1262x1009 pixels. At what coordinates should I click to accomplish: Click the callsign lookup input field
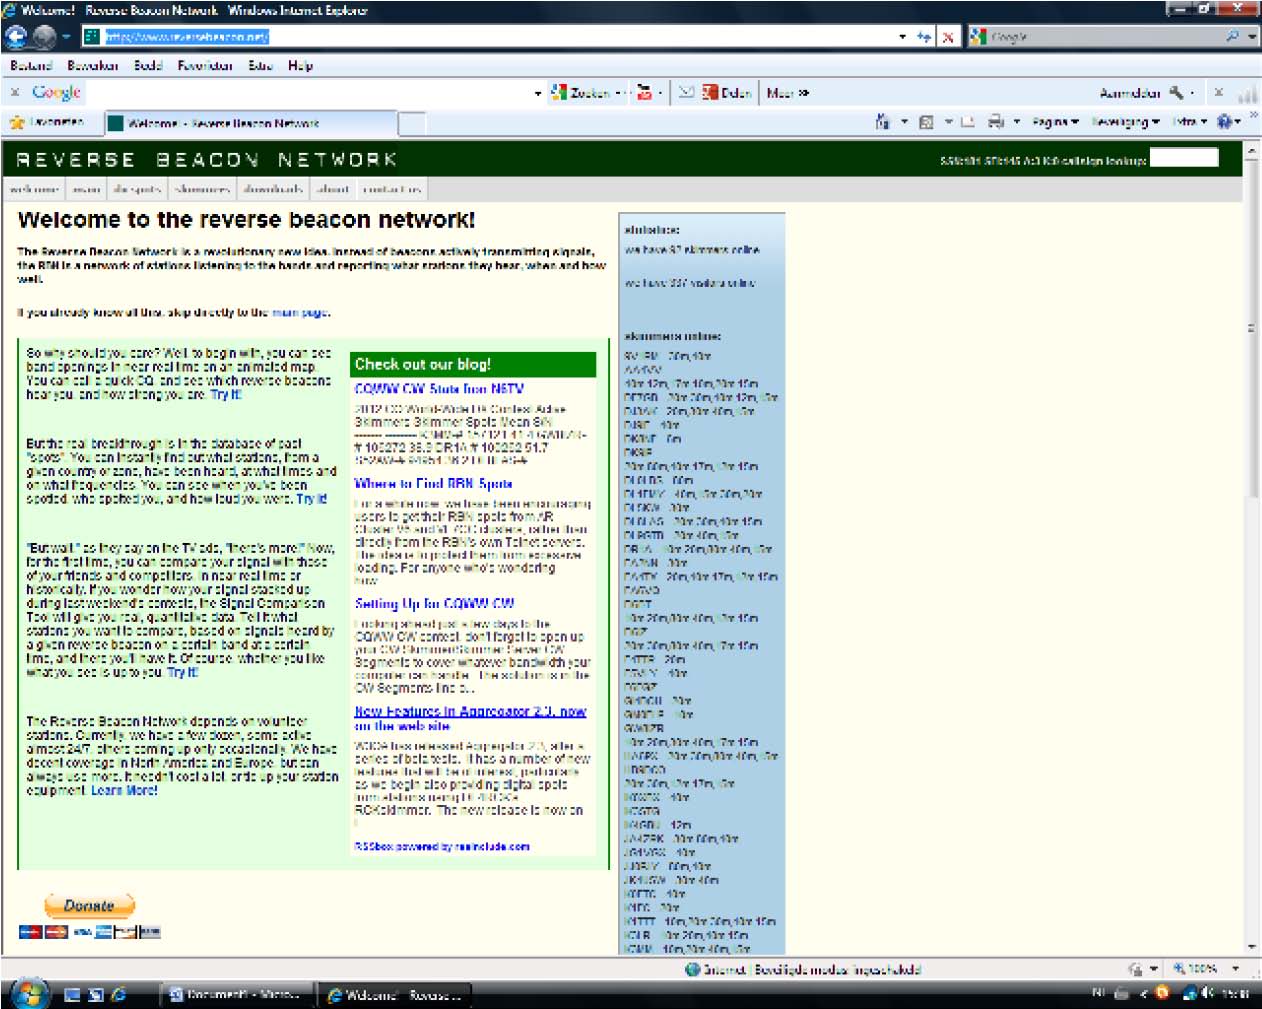point(1183,158)
